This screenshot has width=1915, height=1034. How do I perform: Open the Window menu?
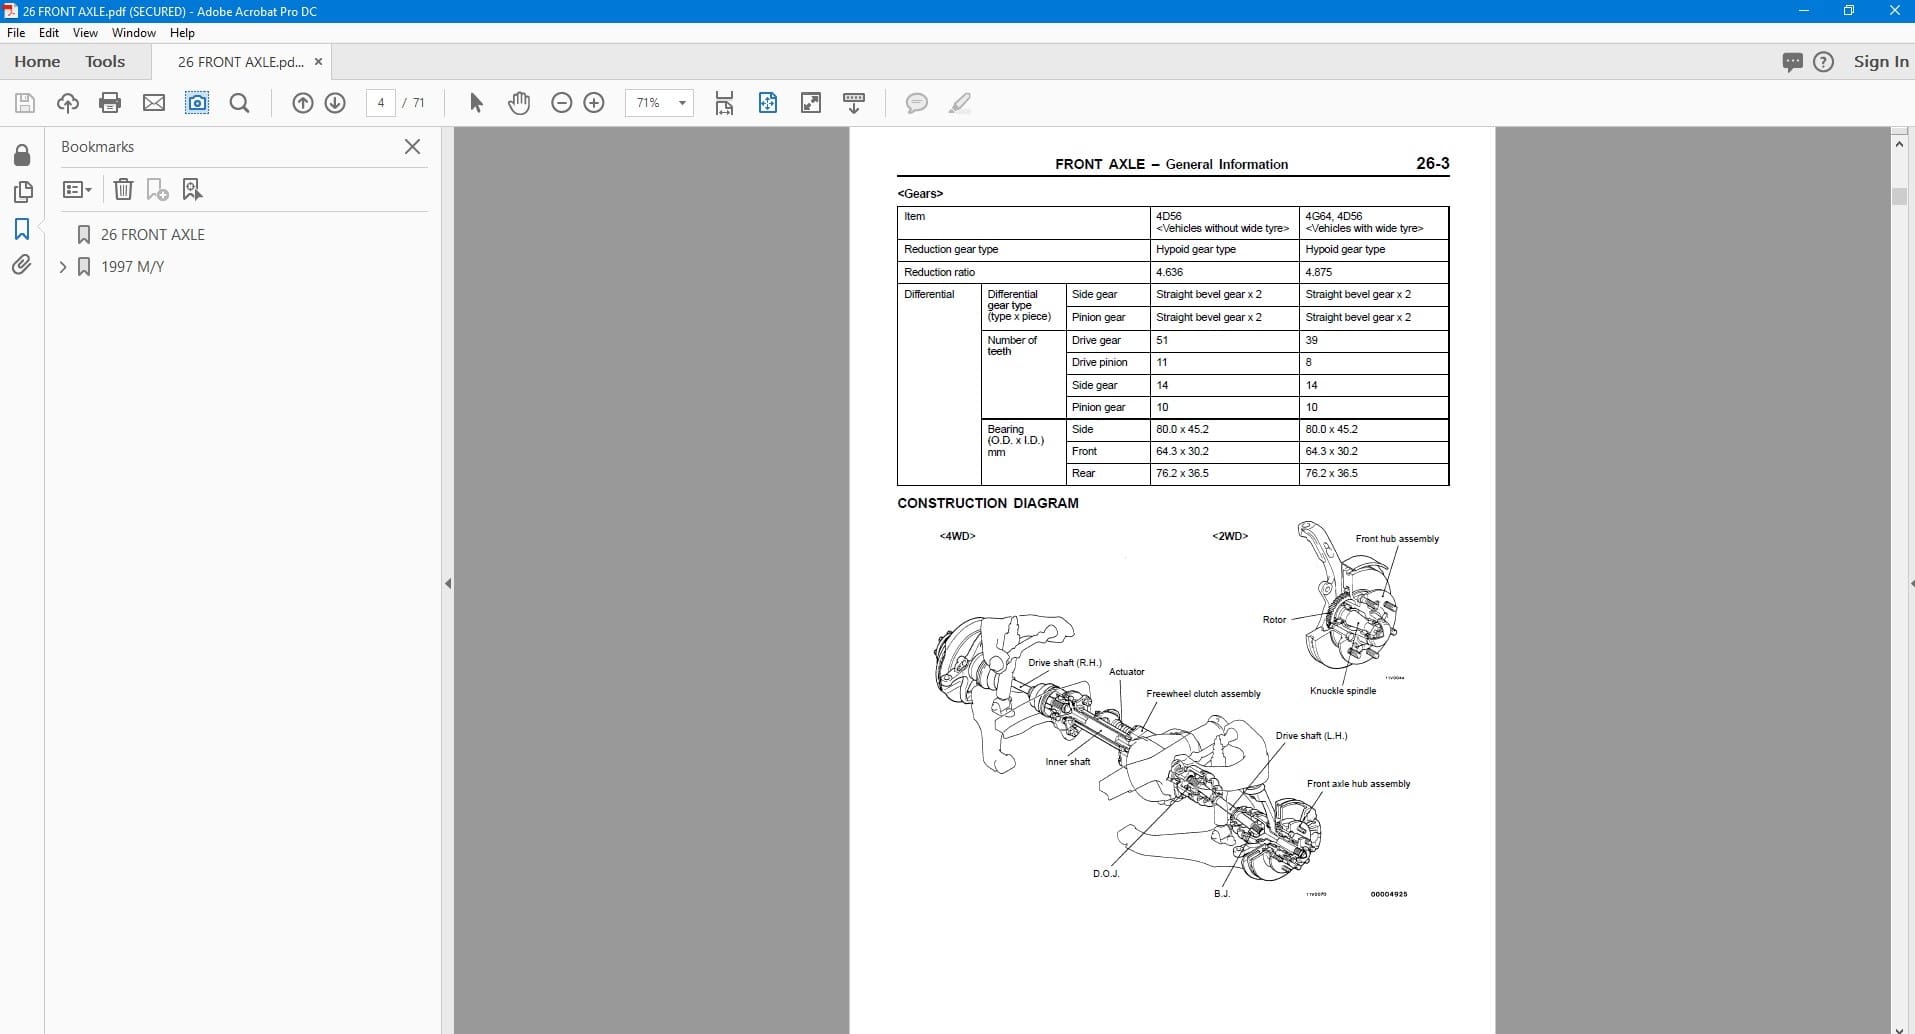(133, 33)
